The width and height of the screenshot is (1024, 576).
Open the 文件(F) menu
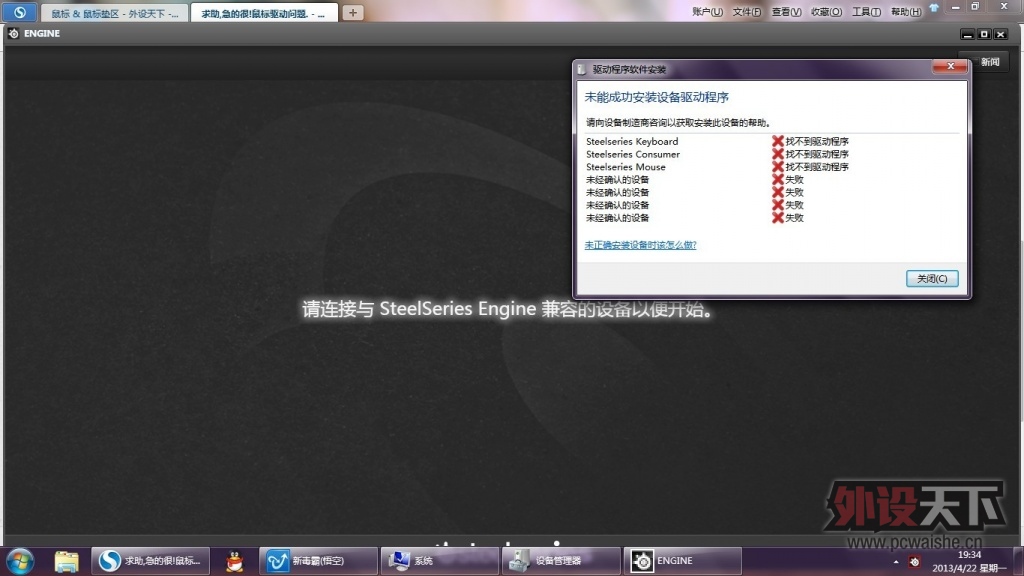[x=746, y=12]
